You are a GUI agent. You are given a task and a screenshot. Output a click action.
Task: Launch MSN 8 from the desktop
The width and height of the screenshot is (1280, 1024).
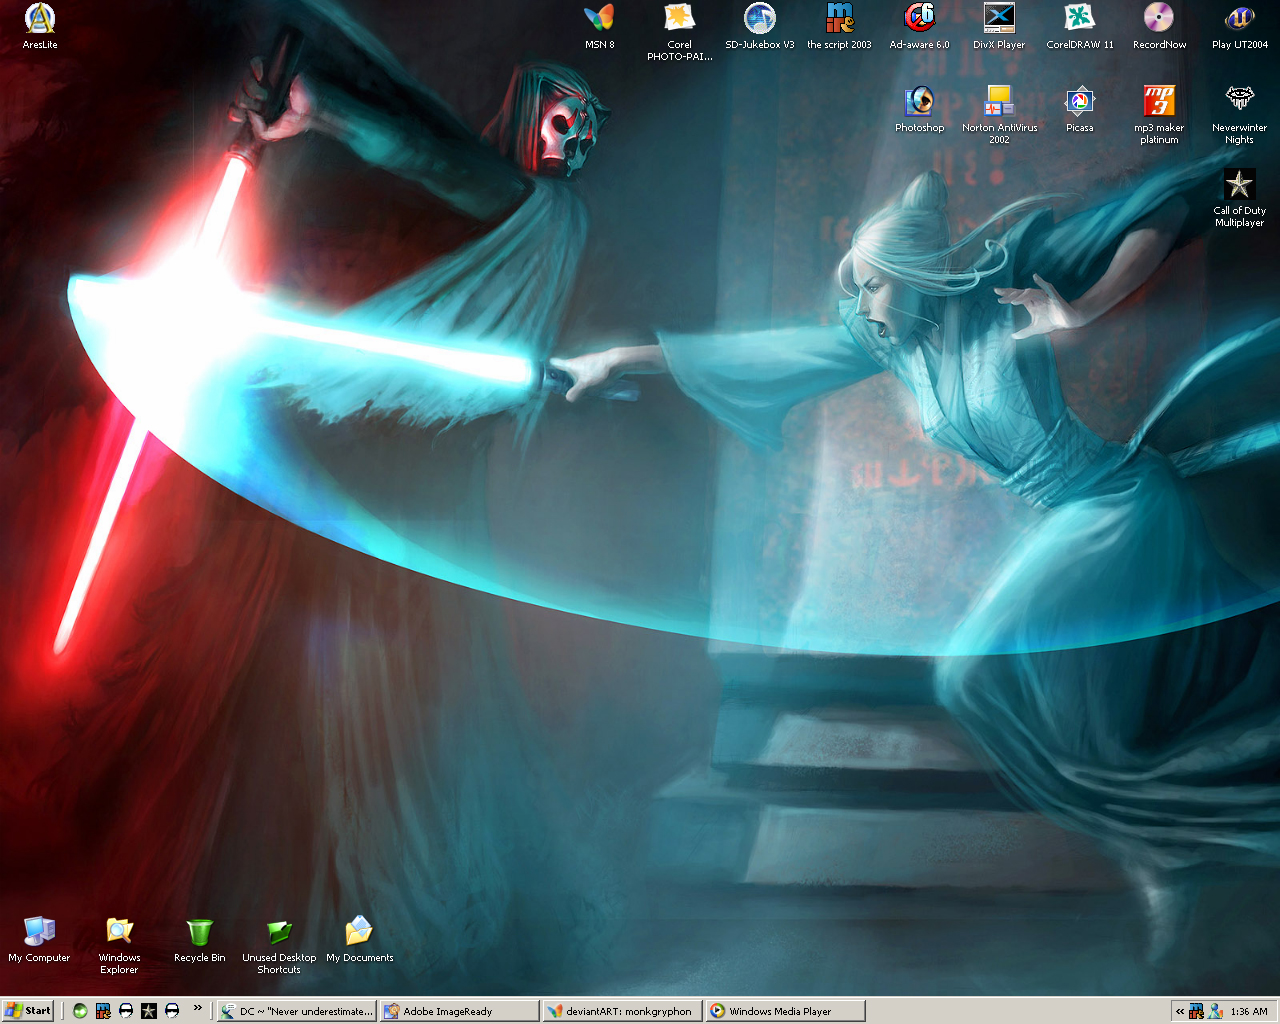click(599, 26)
